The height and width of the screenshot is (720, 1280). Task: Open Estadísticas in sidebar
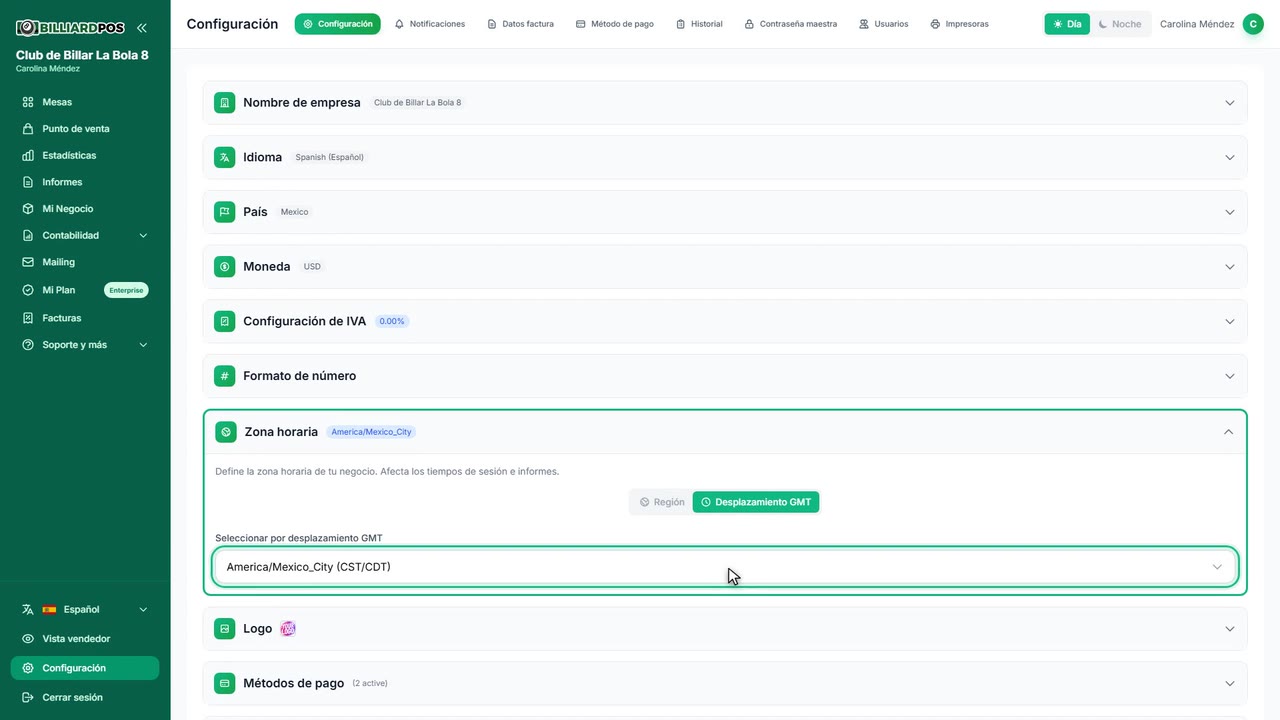click(x=85, y=156)
